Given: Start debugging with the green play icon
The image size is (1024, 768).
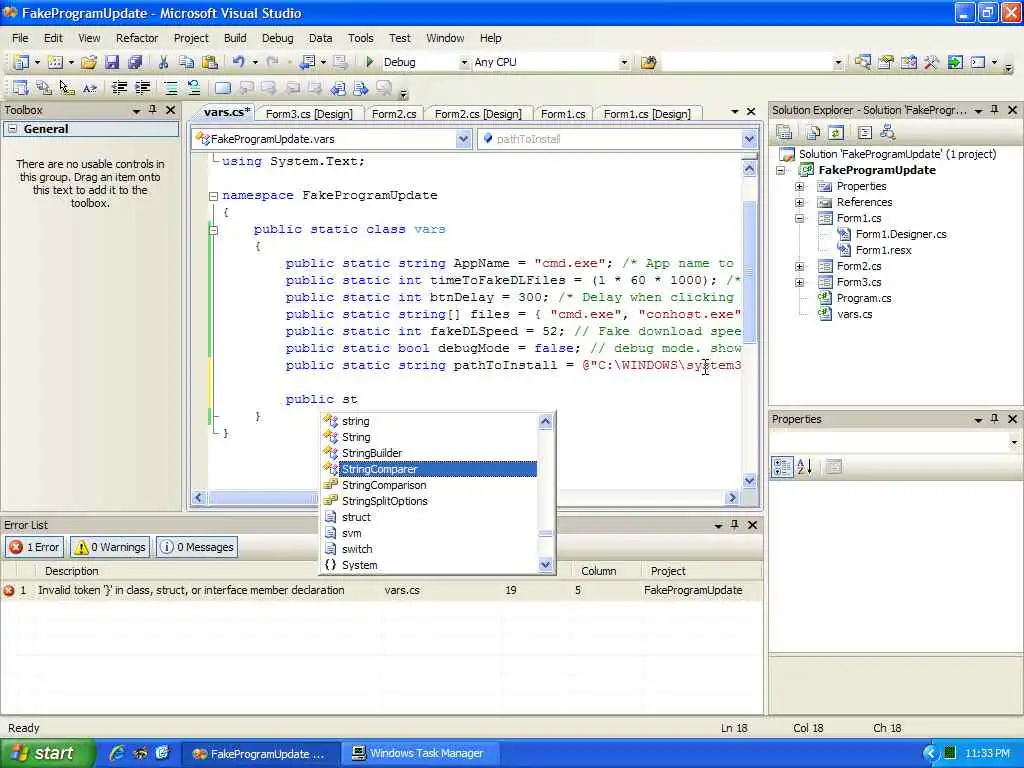Looking at the screenshot, I should click(369, 62).
